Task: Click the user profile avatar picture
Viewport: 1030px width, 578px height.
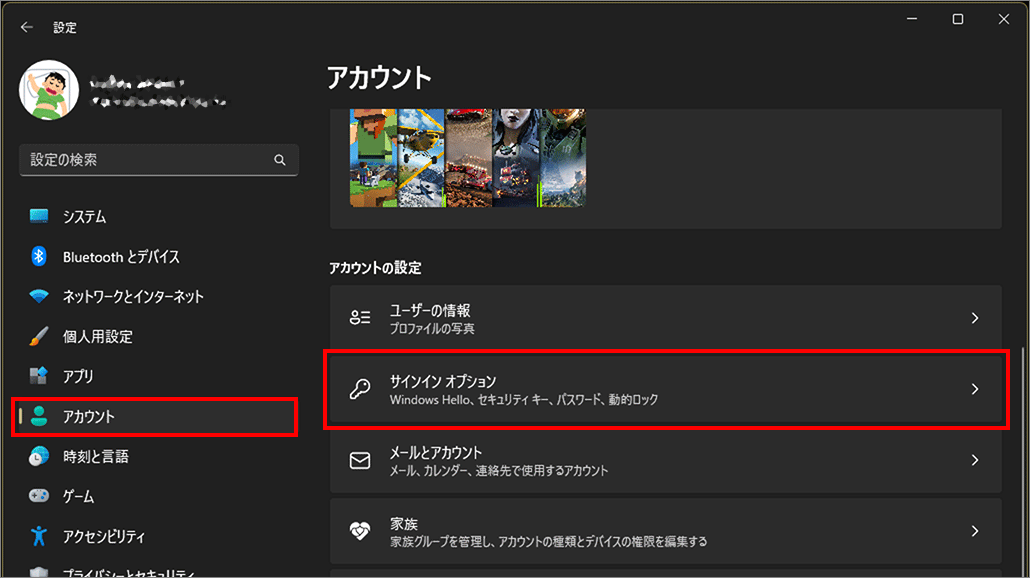Action: pos(49,90)
